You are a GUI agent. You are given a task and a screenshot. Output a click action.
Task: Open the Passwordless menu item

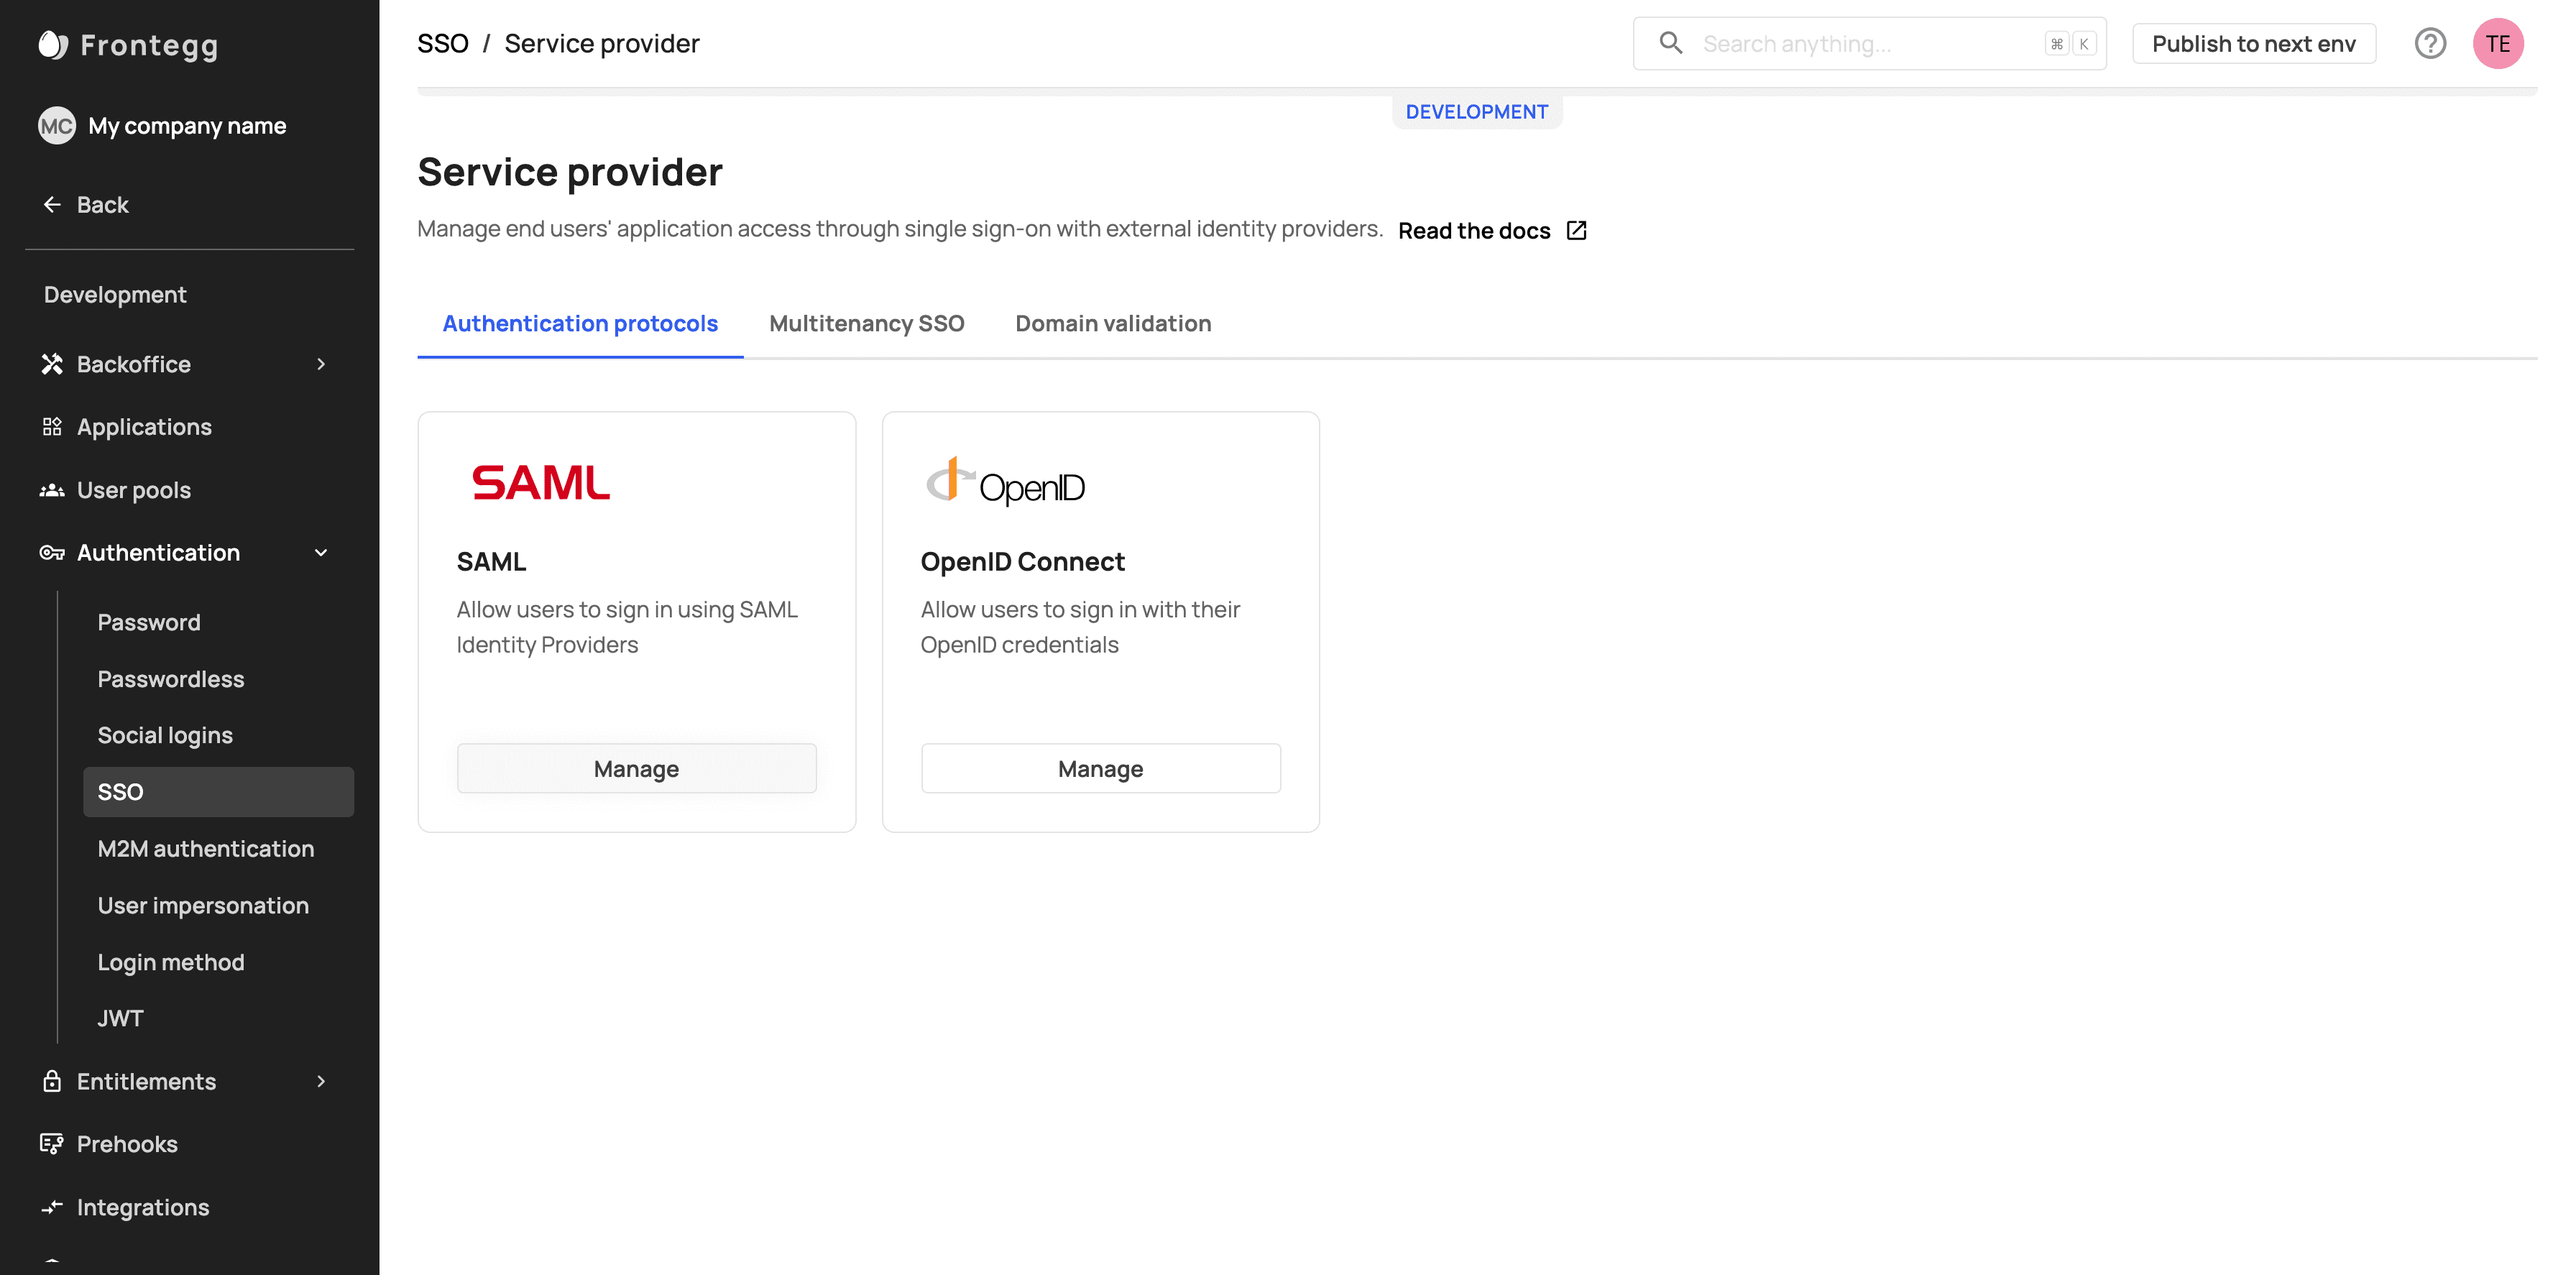click(x=171, y=679)
